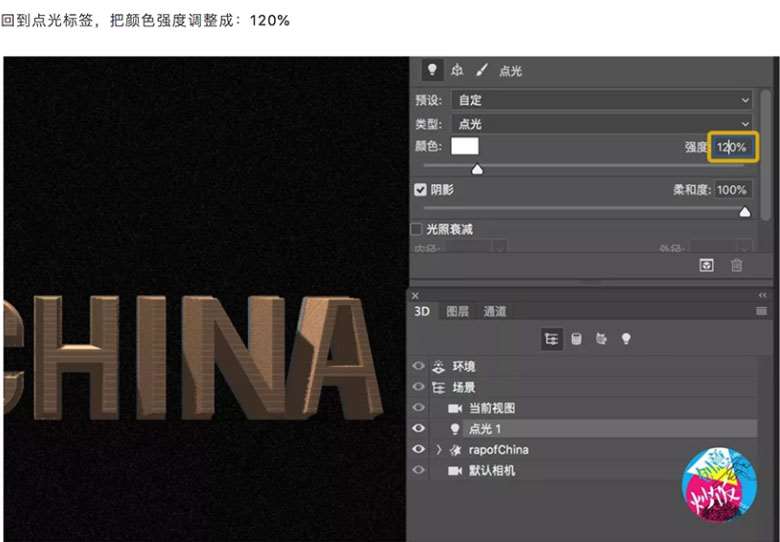
Task: Enable the 光照衰减 light falloff checkbox
Action: (x=416, y=229)
